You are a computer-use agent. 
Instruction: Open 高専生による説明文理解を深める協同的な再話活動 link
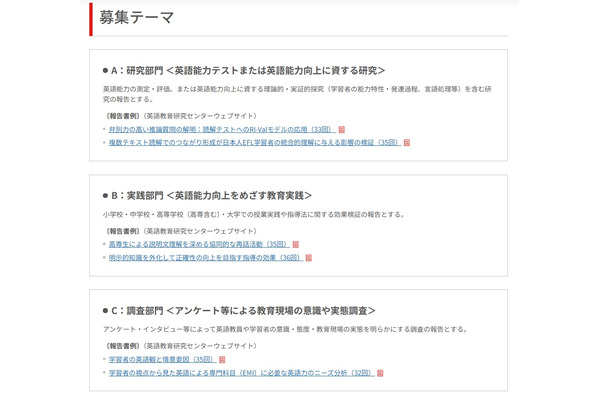pyautogui.click(x=199, y=244)
